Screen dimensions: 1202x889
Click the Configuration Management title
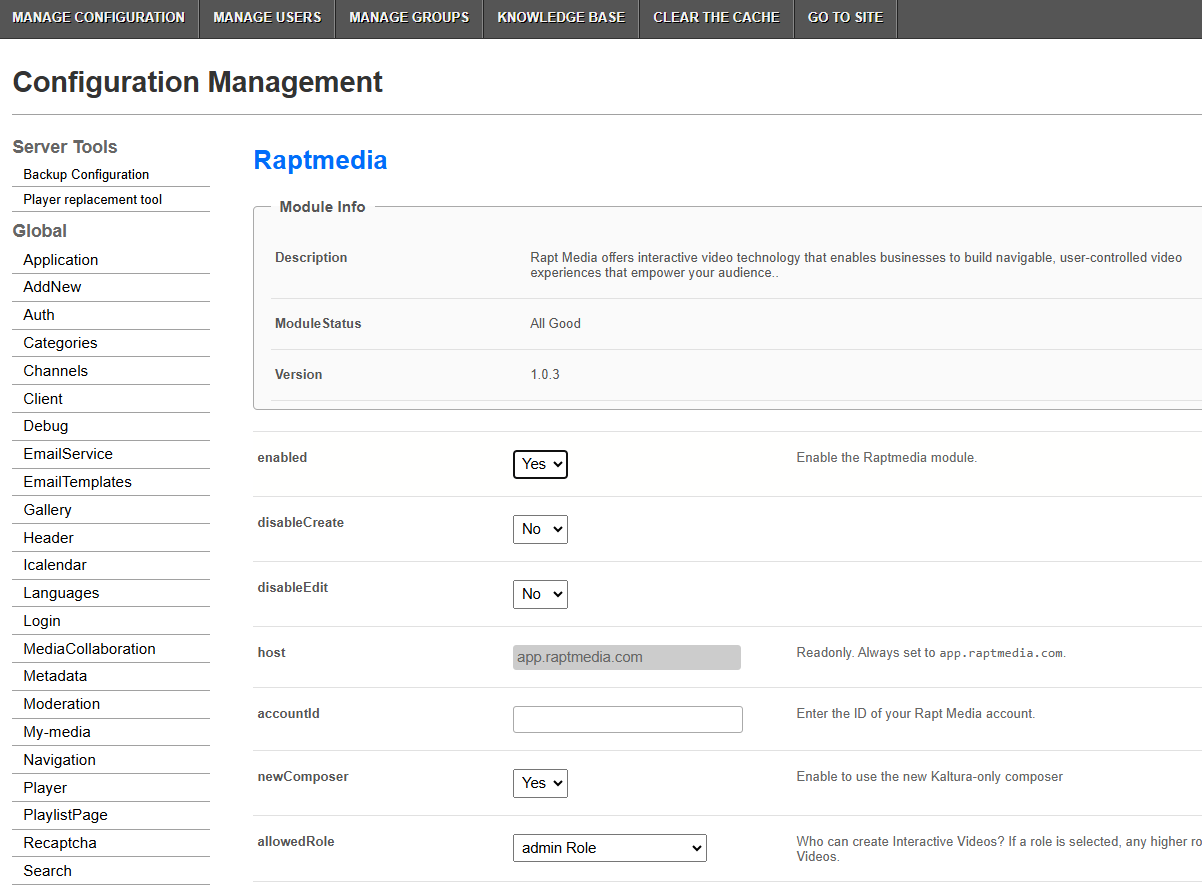pos(198,82)
